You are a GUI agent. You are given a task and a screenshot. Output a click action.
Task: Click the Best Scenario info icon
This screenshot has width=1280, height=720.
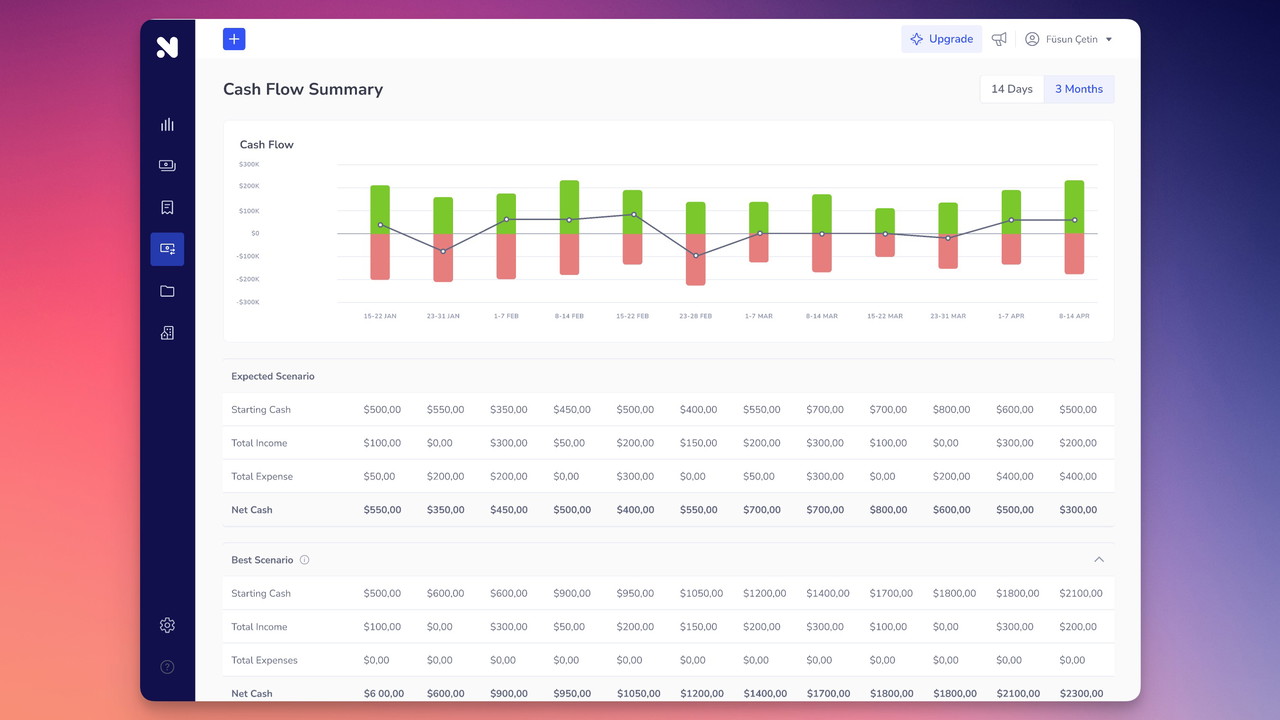click(x=305, y=560)
